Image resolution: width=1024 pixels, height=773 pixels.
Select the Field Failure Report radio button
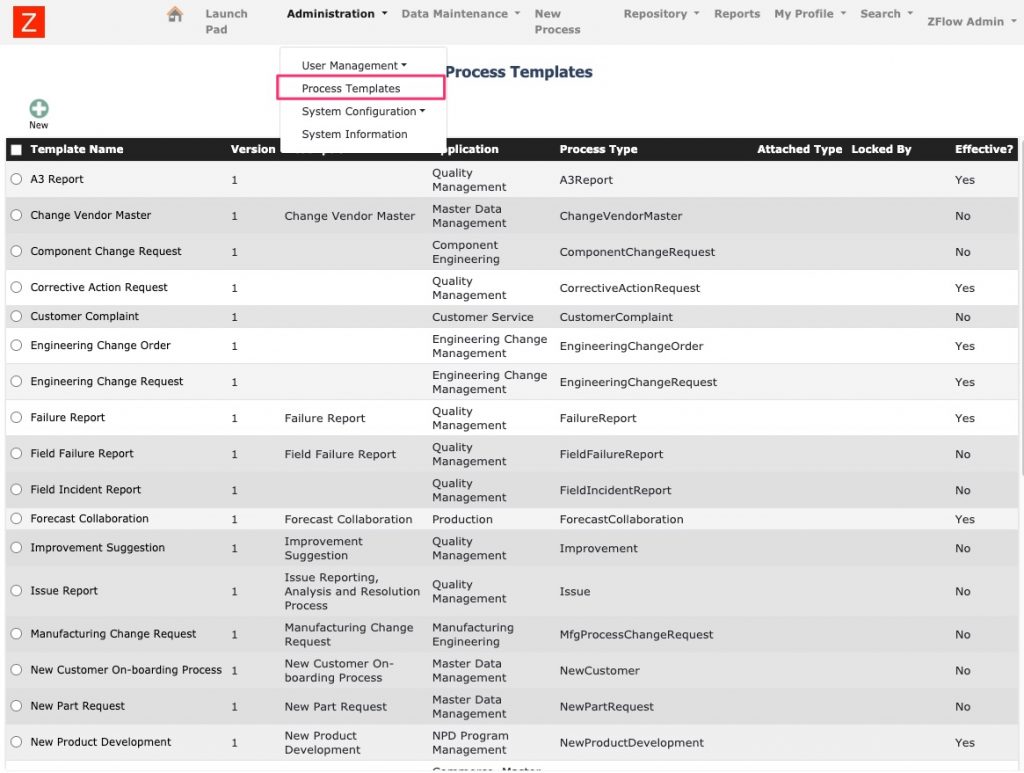(16, 453)
